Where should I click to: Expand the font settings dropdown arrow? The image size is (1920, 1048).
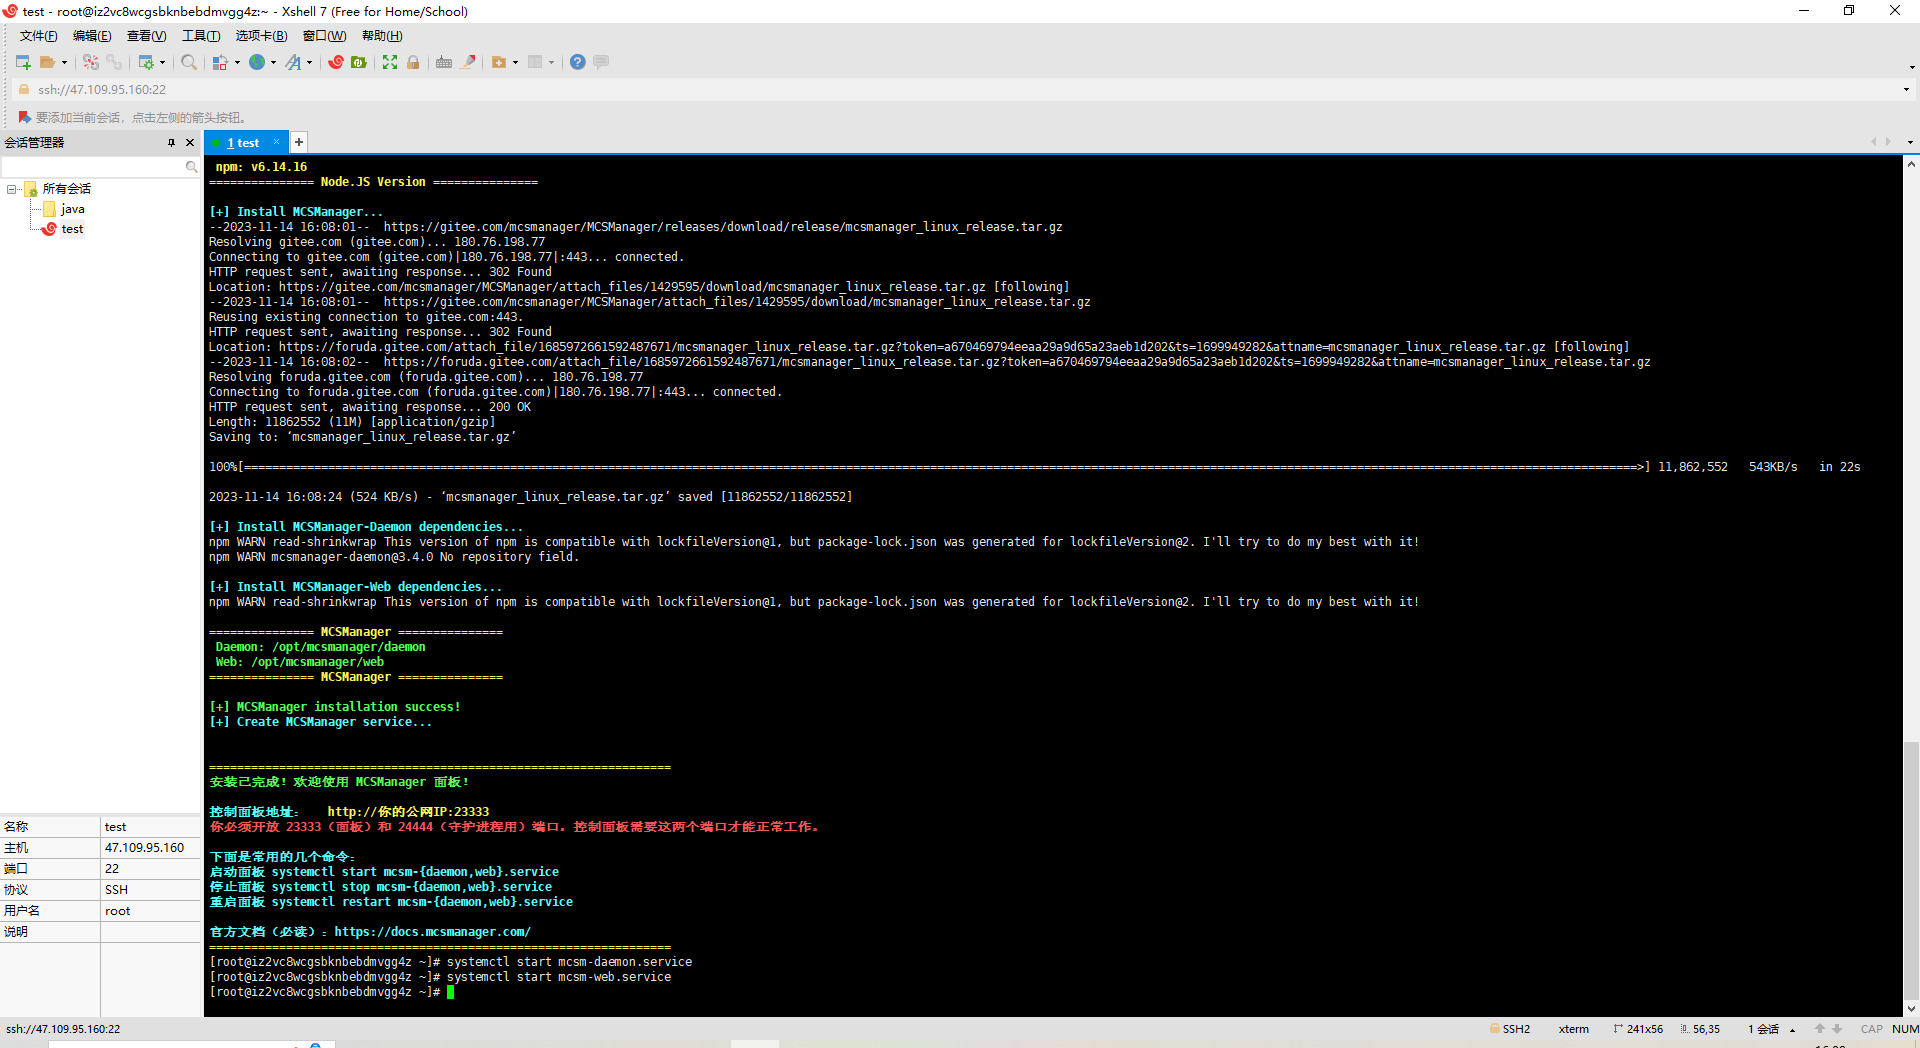click(x=309, y=62)
